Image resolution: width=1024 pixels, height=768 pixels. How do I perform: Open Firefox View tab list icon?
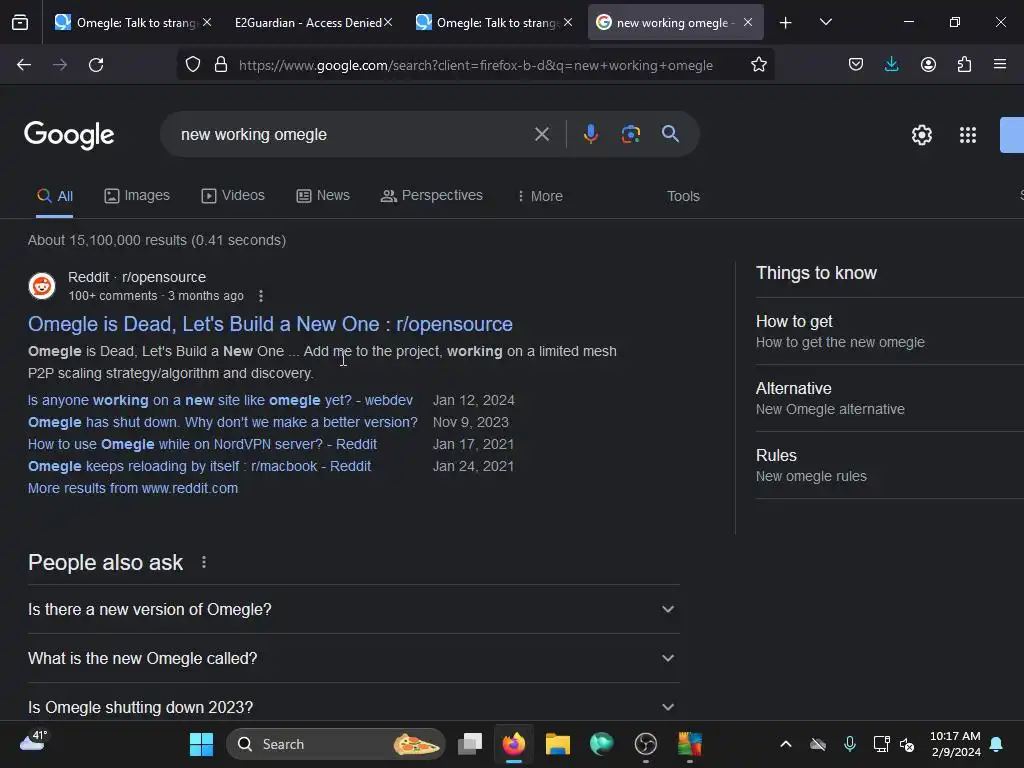tap(20, 23)
